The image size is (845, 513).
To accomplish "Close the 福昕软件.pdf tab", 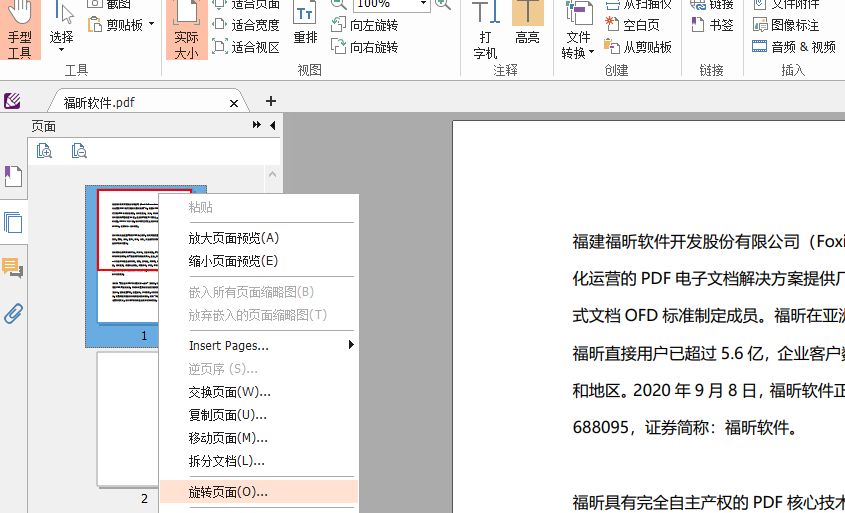I will click(234, 103).
